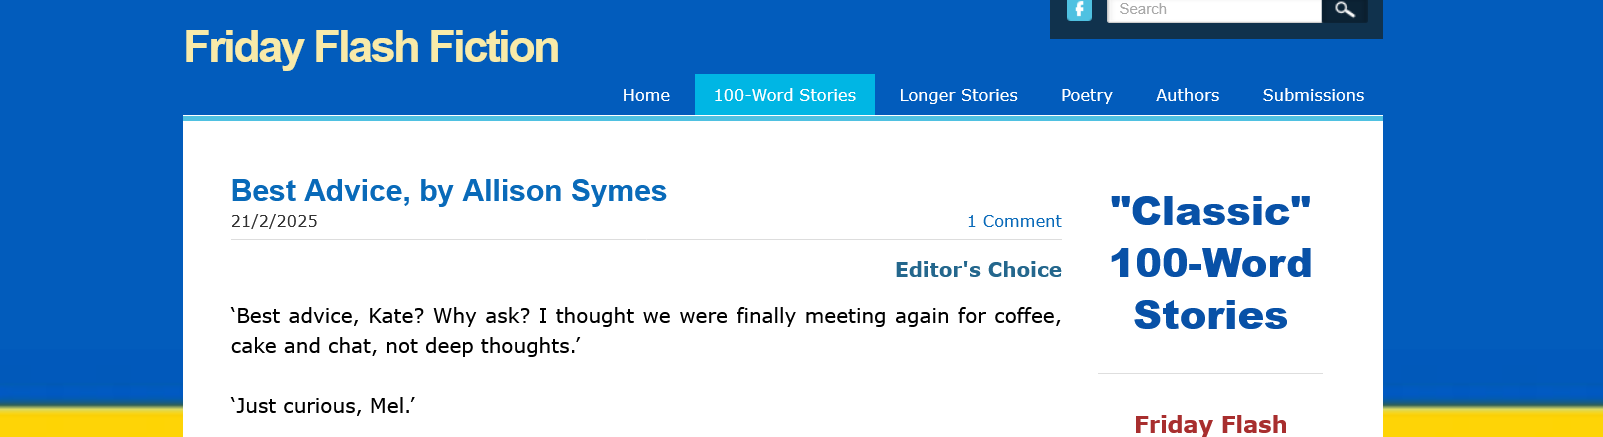Open the Longer Stories menu
The height and width of the screenshot is (437, 1603).
pos(958,95)
